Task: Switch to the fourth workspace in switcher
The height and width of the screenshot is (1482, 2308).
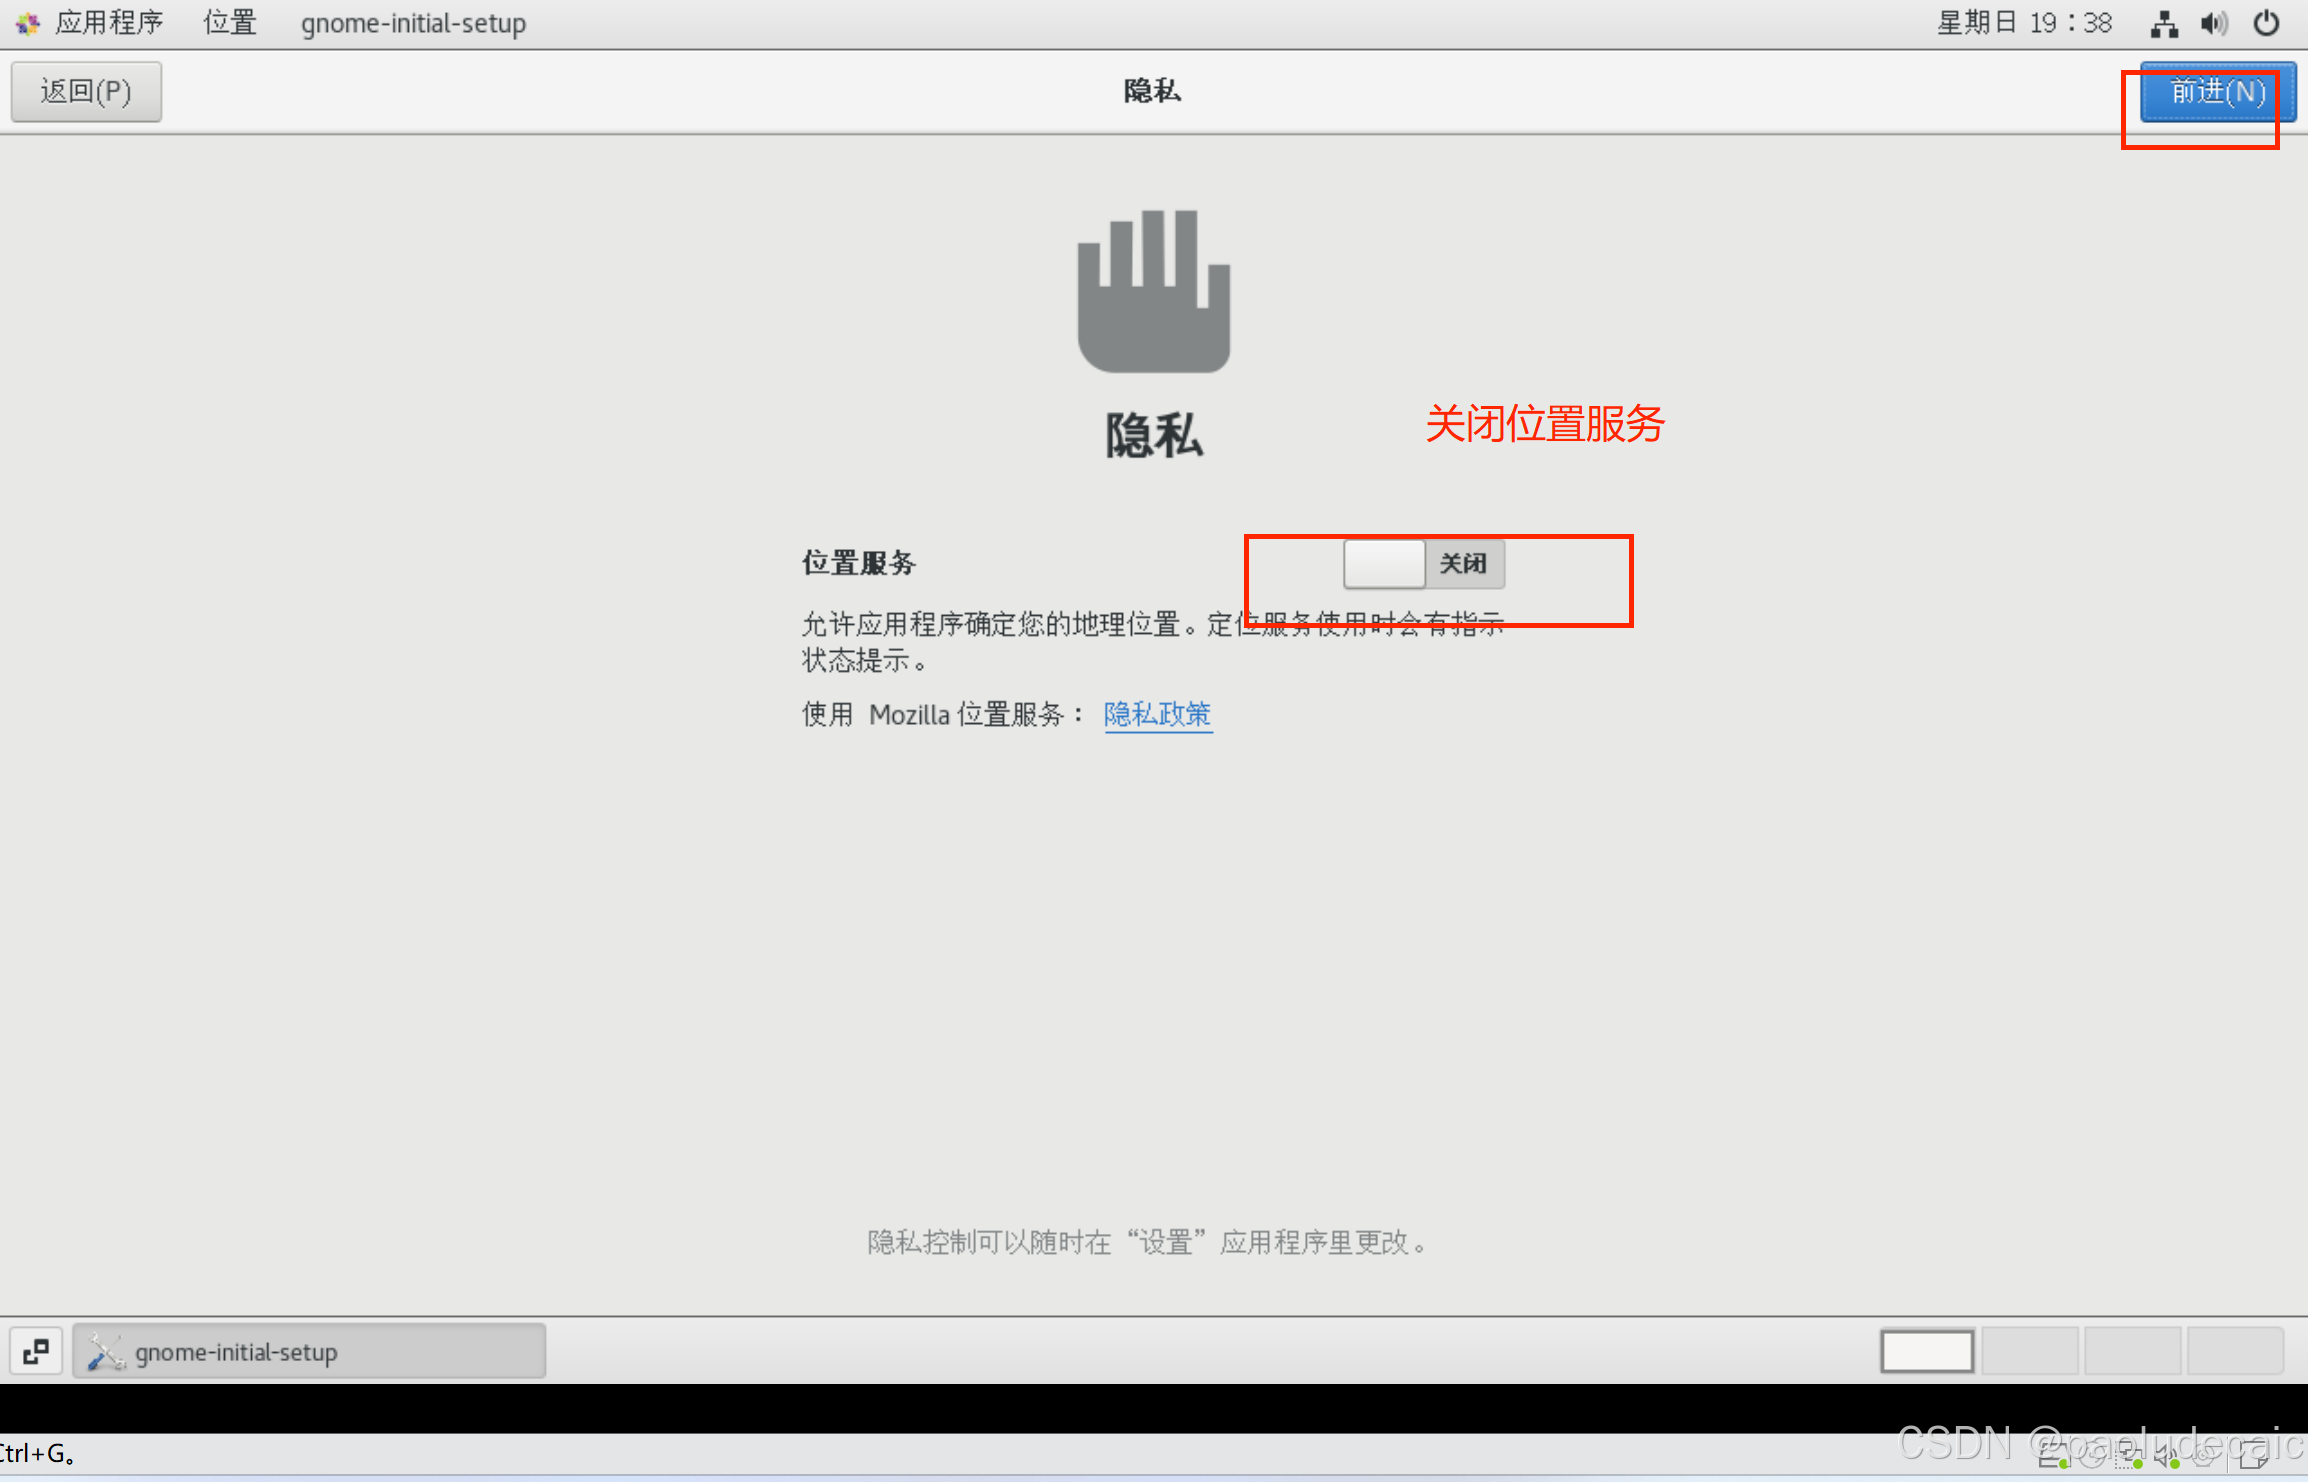Action: (2235, 1351)
